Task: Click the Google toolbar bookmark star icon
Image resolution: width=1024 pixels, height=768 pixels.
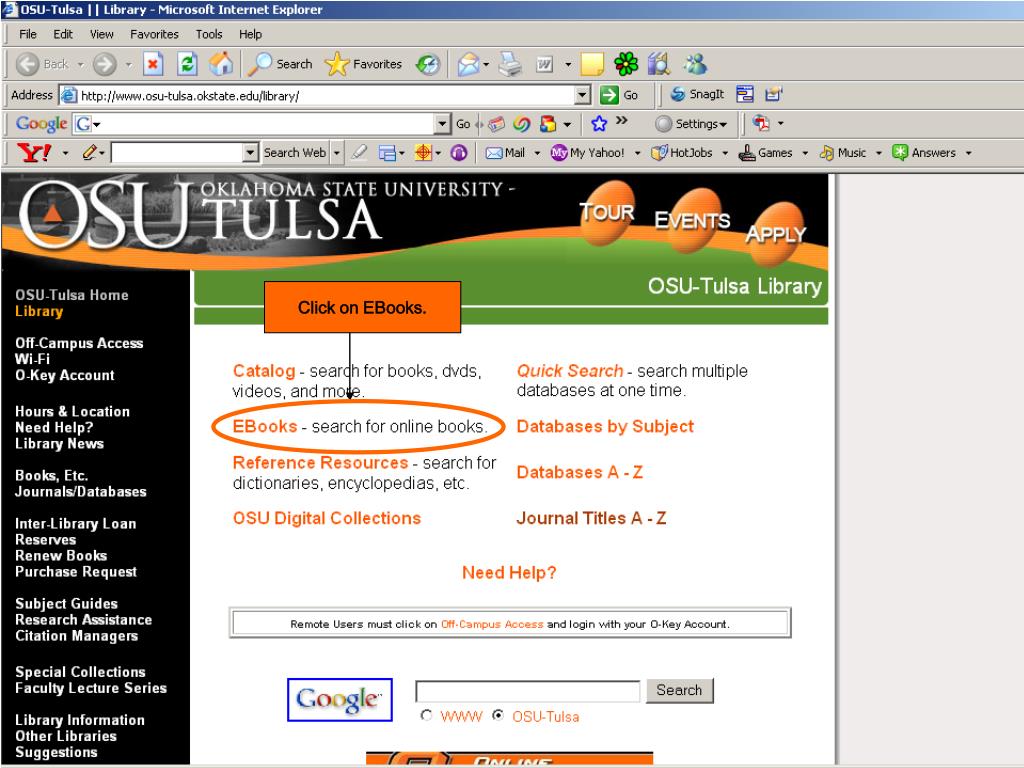Action: point(599,123)
